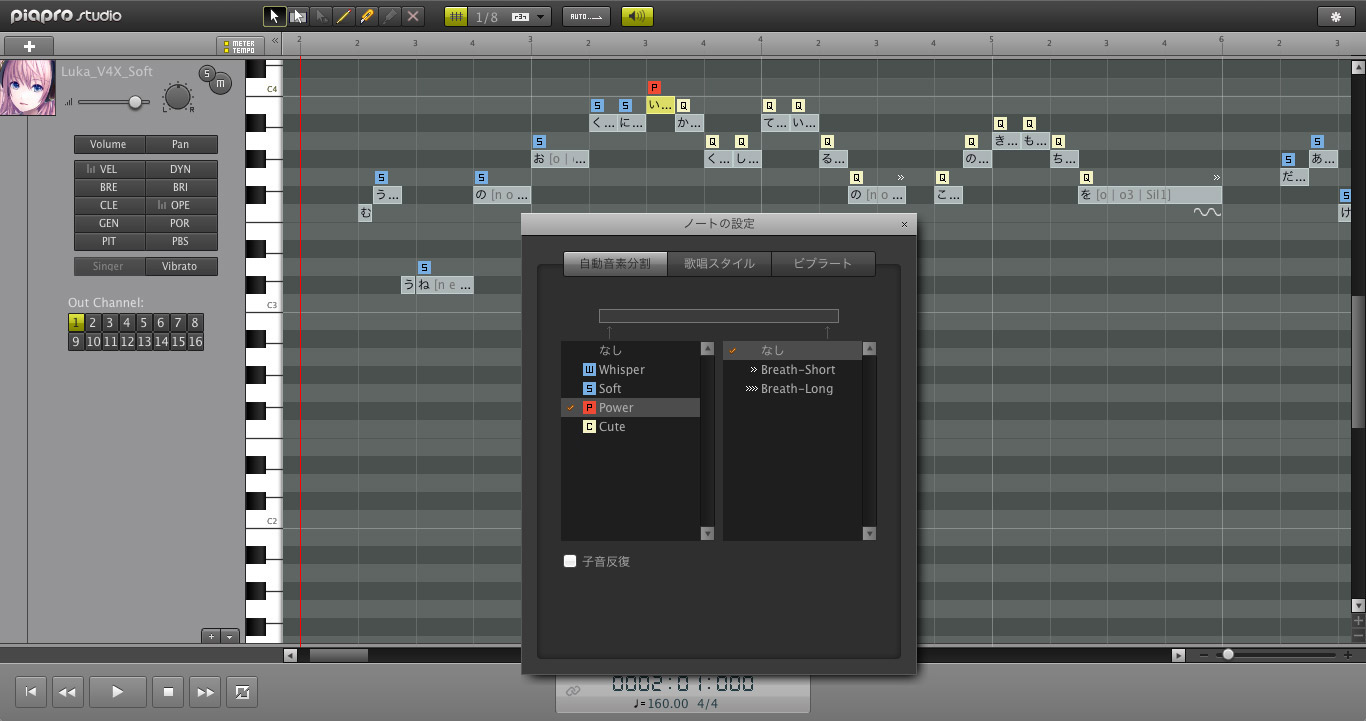
Task: Toggle the grid snap button
Action: pyautogui.click(x=456, y=17)
